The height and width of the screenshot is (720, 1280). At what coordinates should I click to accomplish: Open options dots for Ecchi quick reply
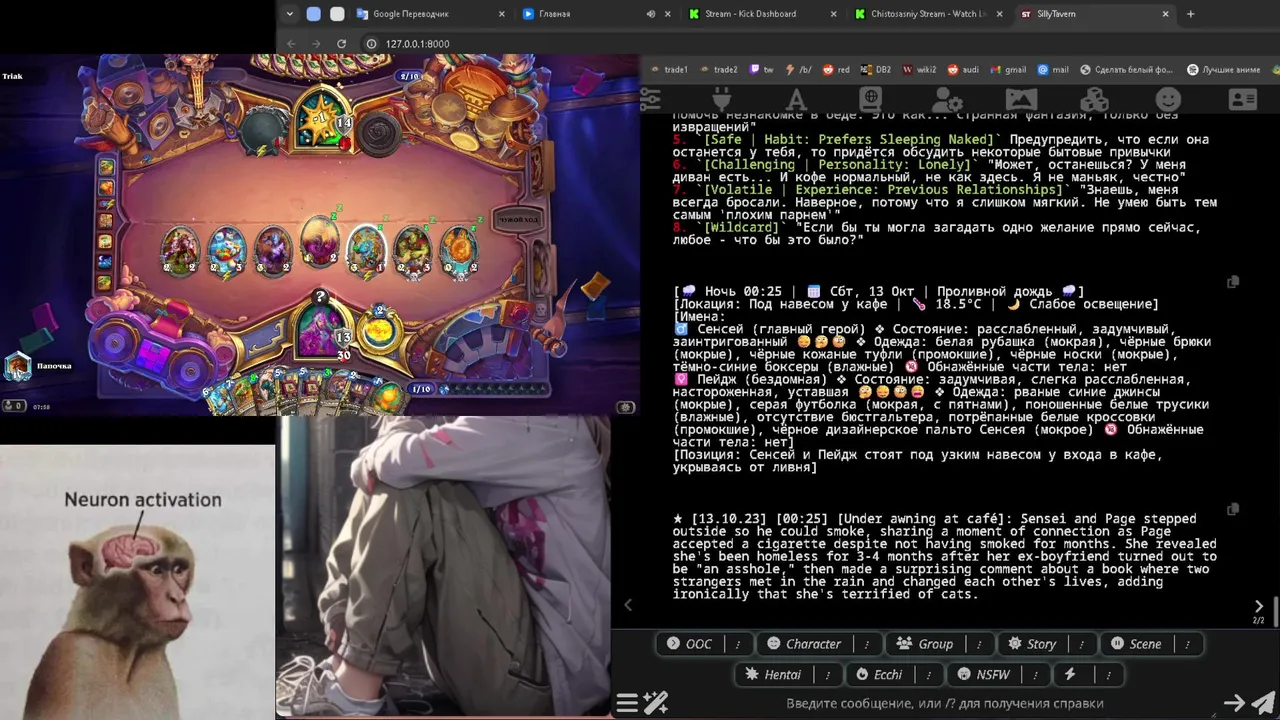click(929, 675)
